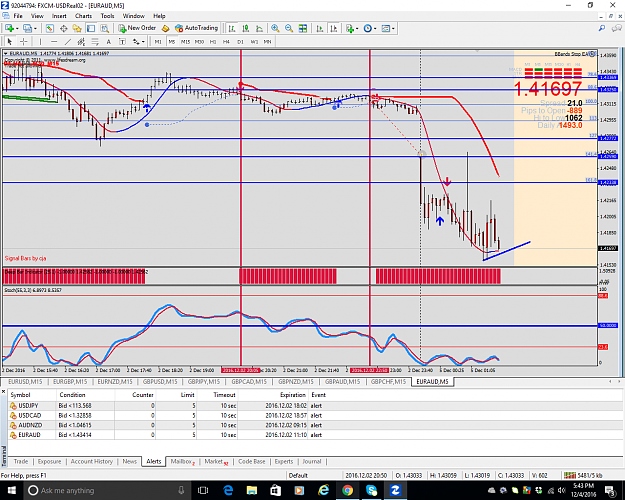Open the indicators list icon
625x500 pixels.
pos(350,28)
